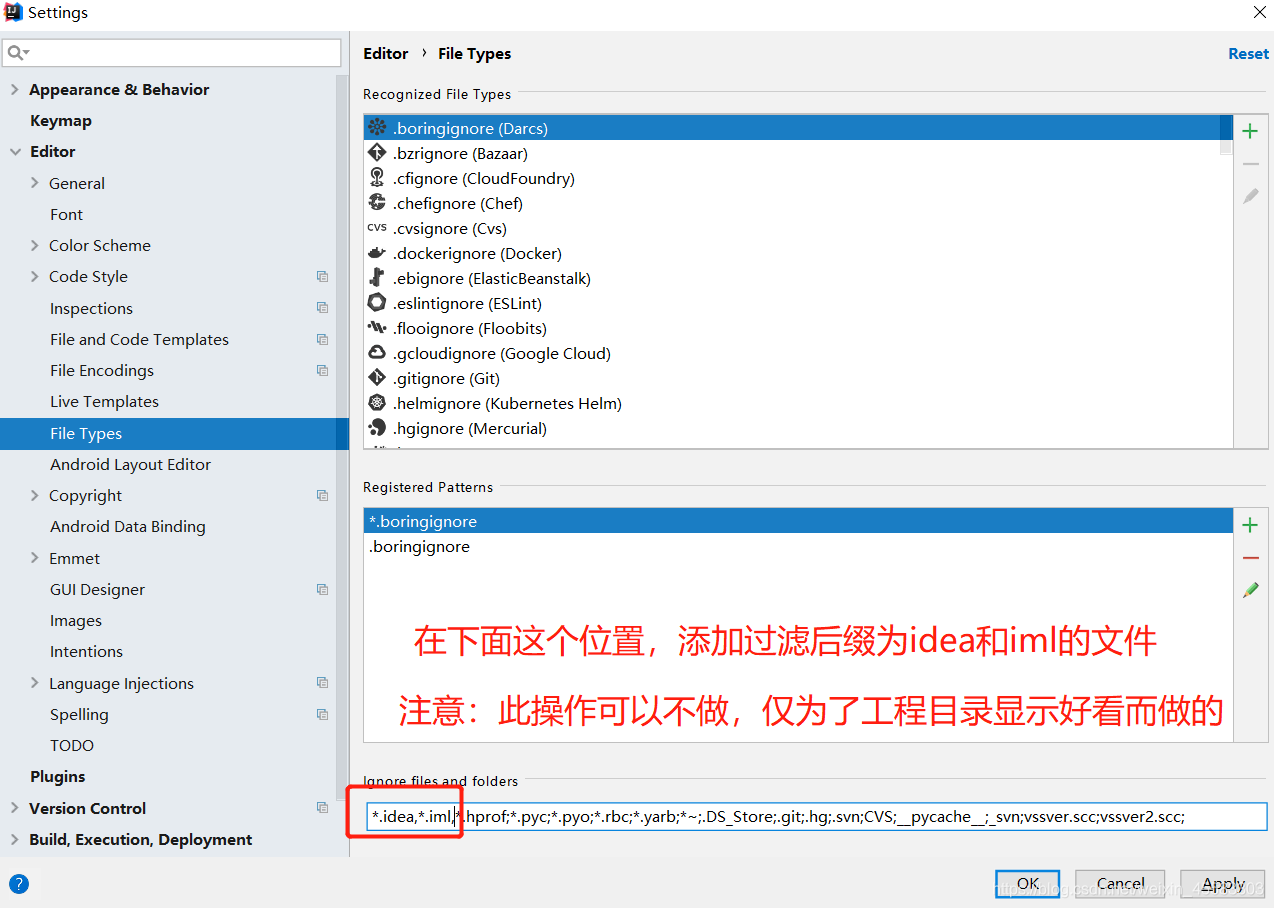This screenshot has height=908, width=1274.
Task: Click the Cancel button
Action: (1120, 884)
